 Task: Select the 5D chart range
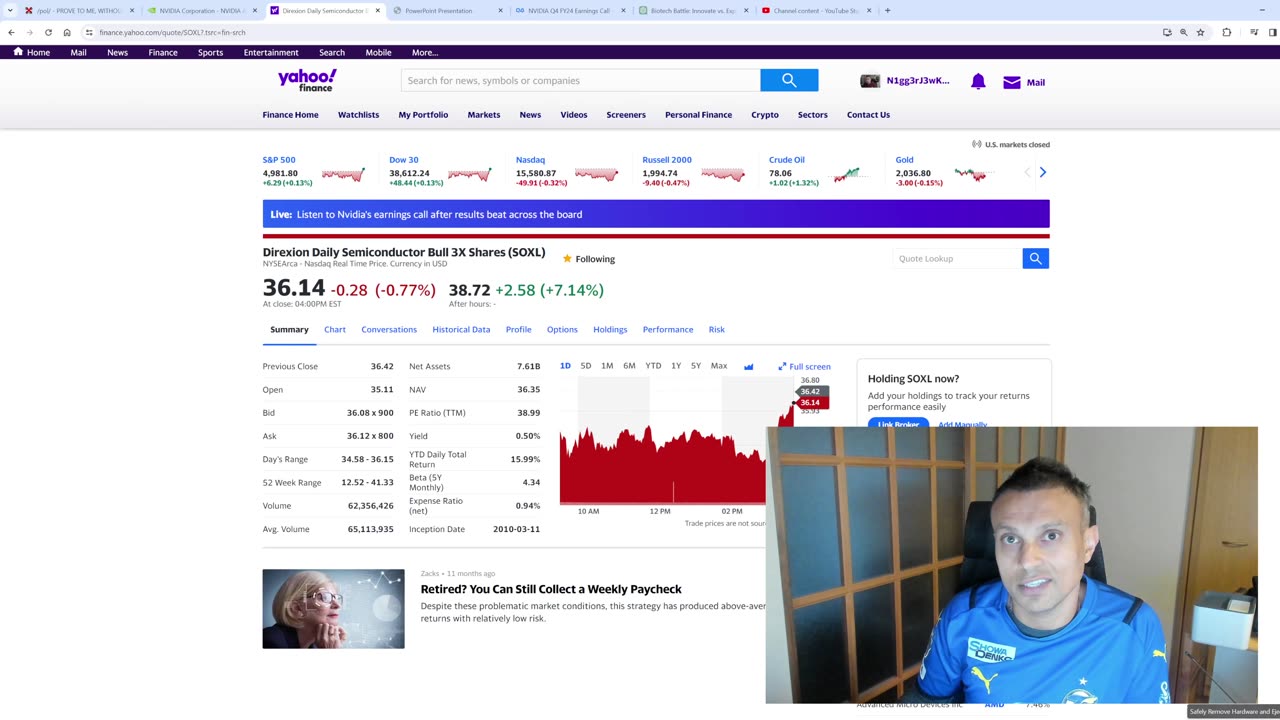click(586, 366)
